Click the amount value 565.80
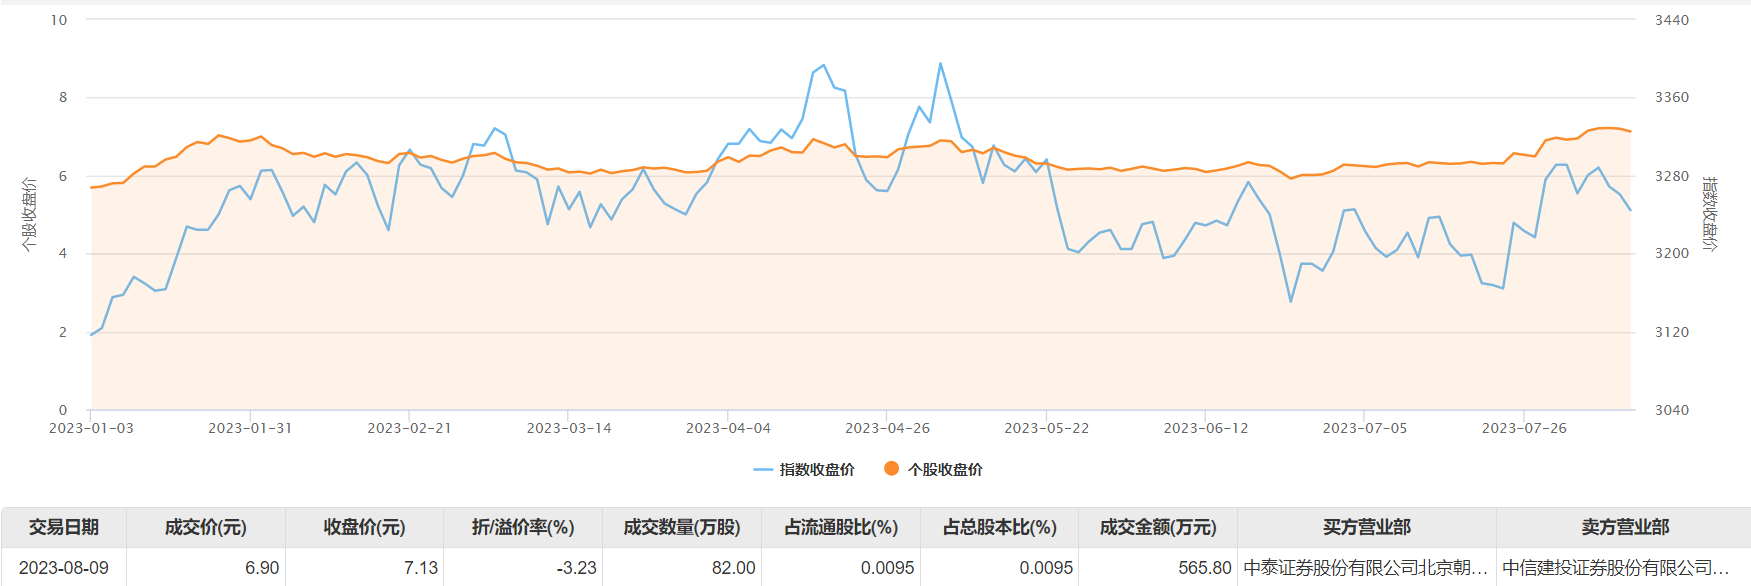 coord(1205,568)
